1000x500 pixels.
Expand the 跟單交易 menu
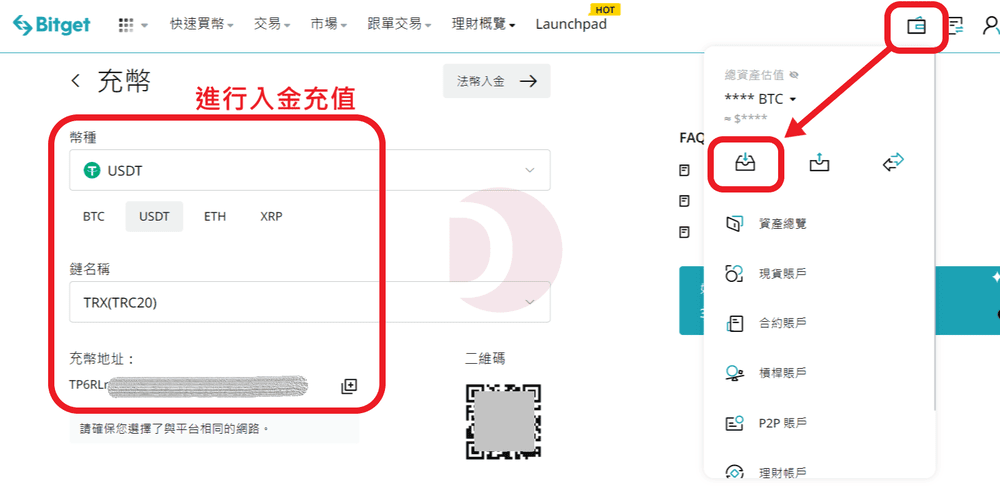(x=399, y=24)
